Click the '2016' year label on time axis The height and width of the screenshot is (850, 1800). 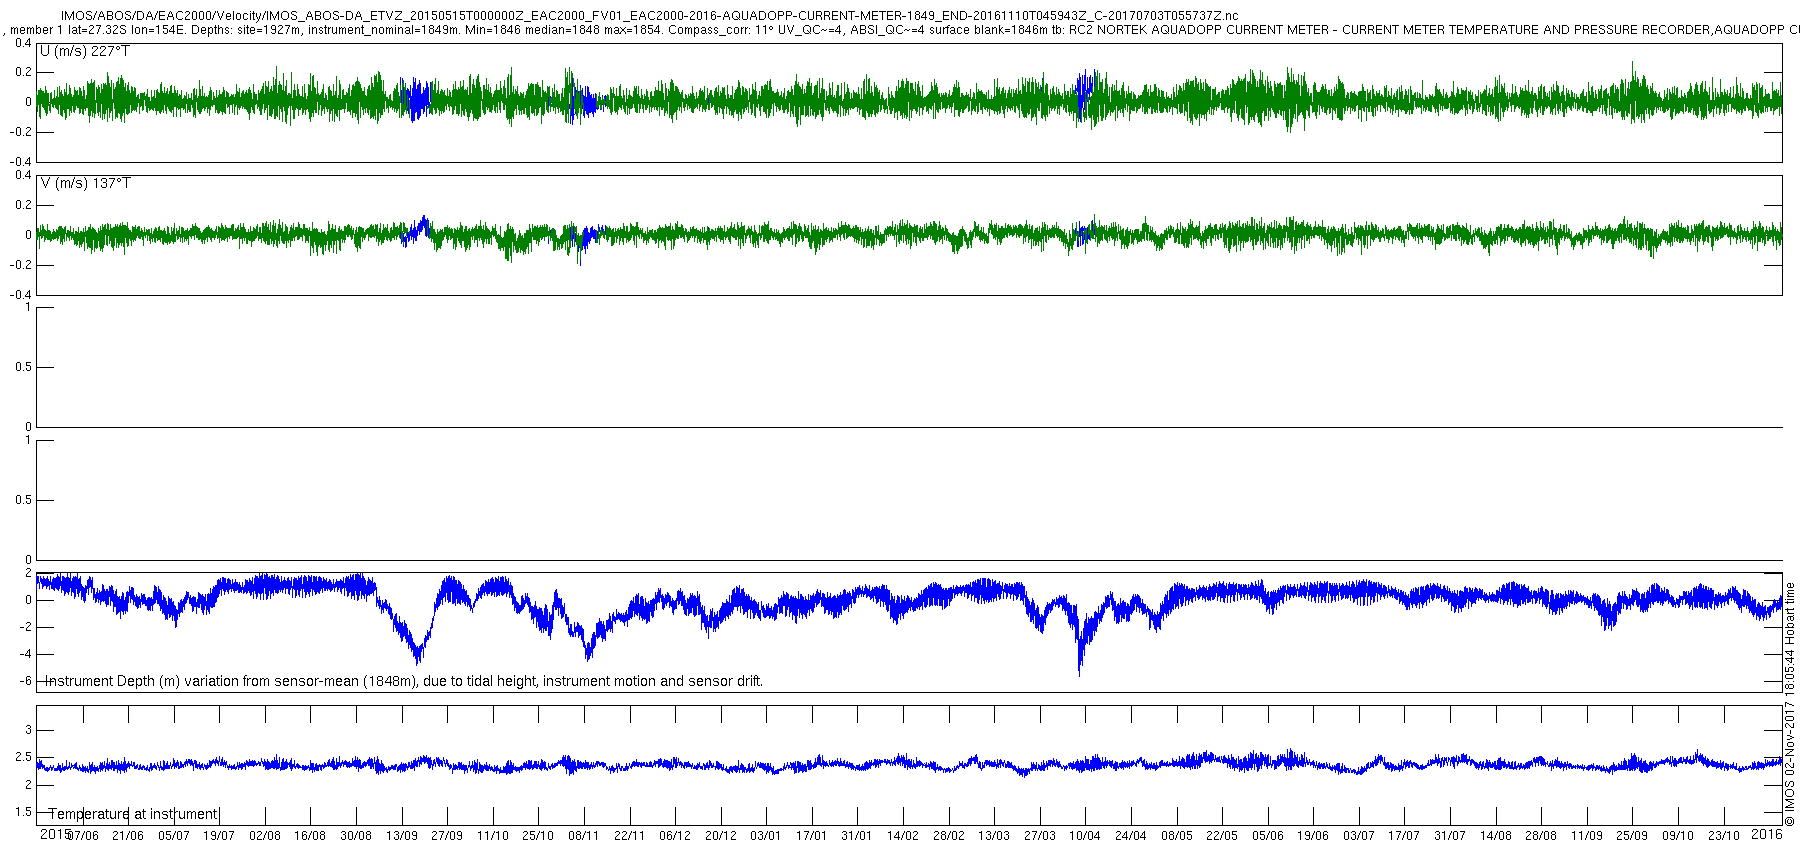tap(1768, 833)
